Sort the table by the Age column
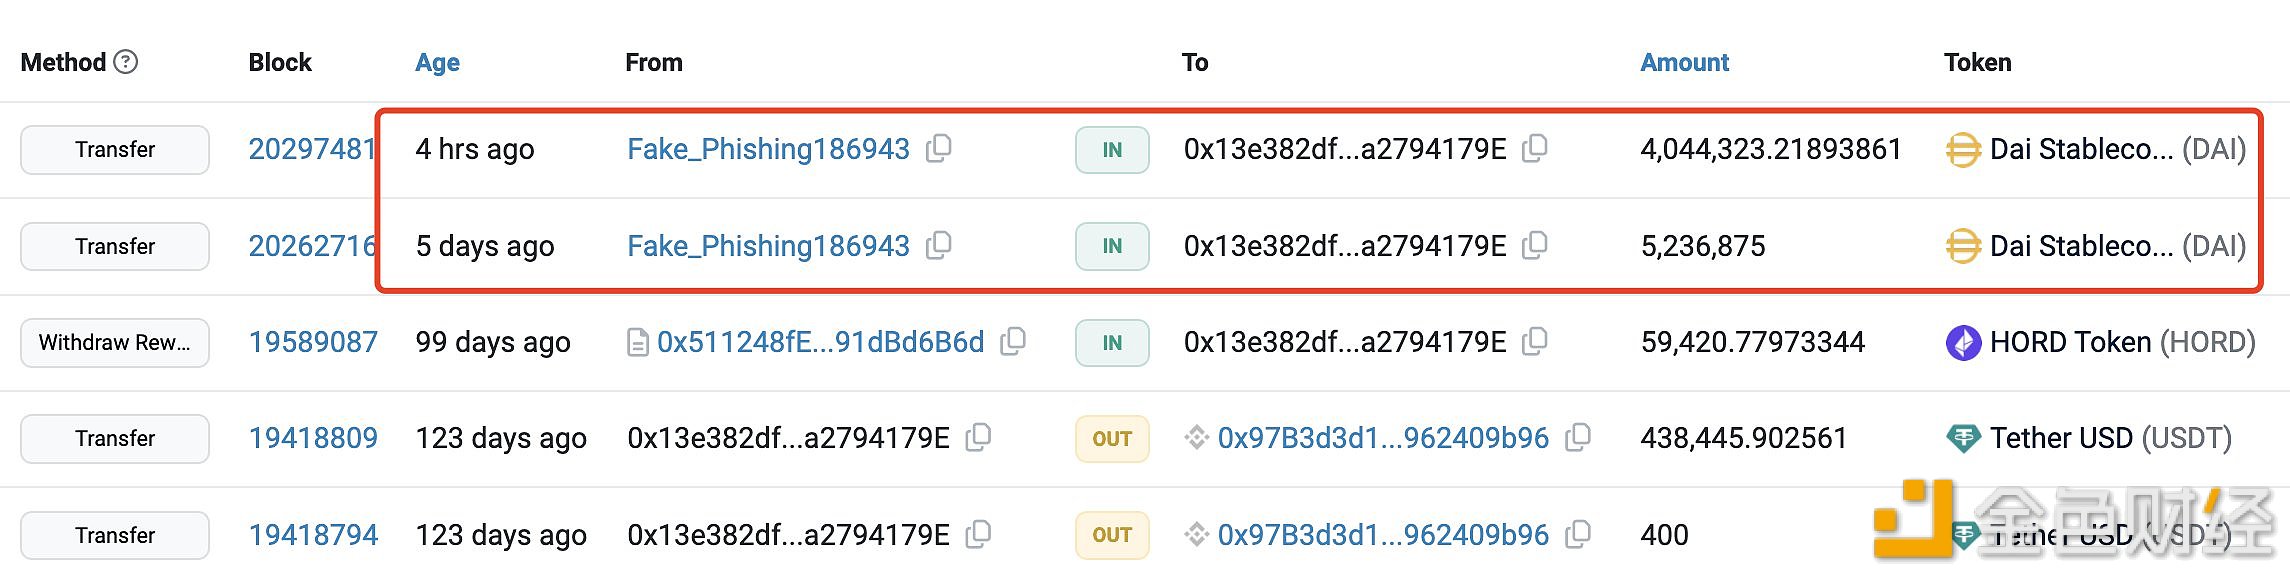 point(437,62)
